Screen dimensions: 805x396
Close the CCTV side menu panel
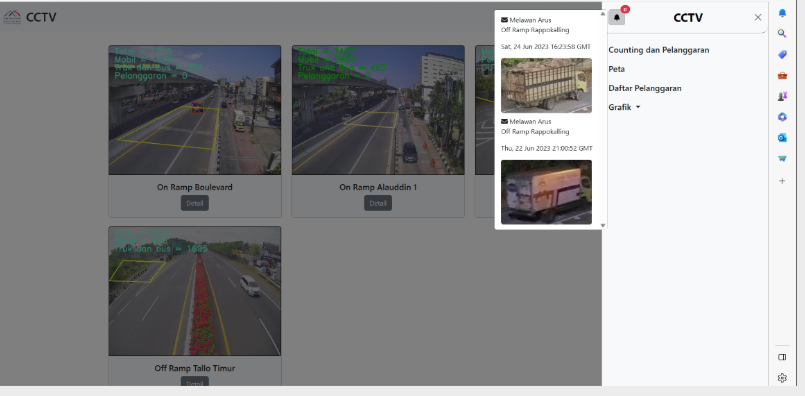pos(758,17)
